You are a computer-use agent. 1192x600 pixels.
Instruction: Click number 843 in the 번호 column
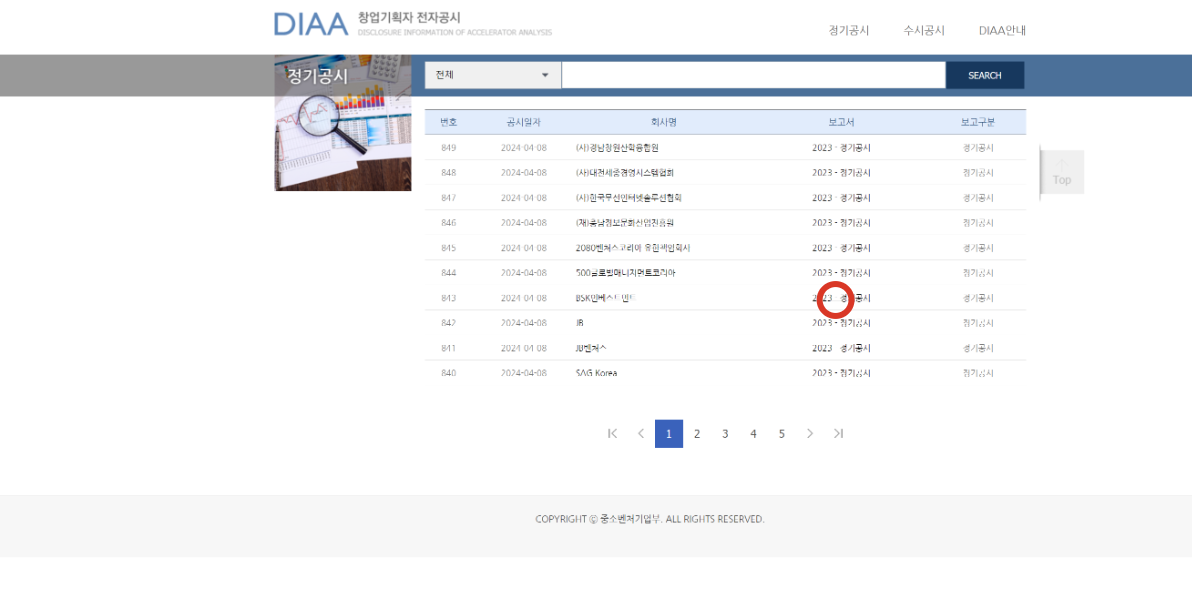[x=449, y=297]
